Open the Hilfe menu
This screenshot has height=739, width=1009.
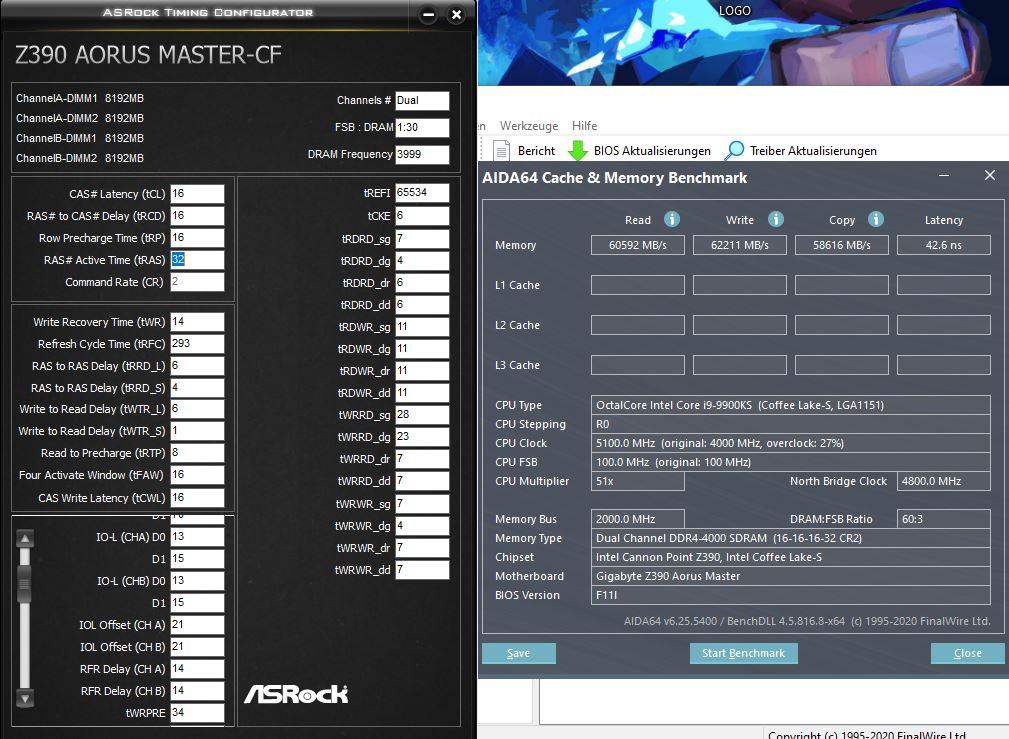pyautogui.click(x=584, y=126)
